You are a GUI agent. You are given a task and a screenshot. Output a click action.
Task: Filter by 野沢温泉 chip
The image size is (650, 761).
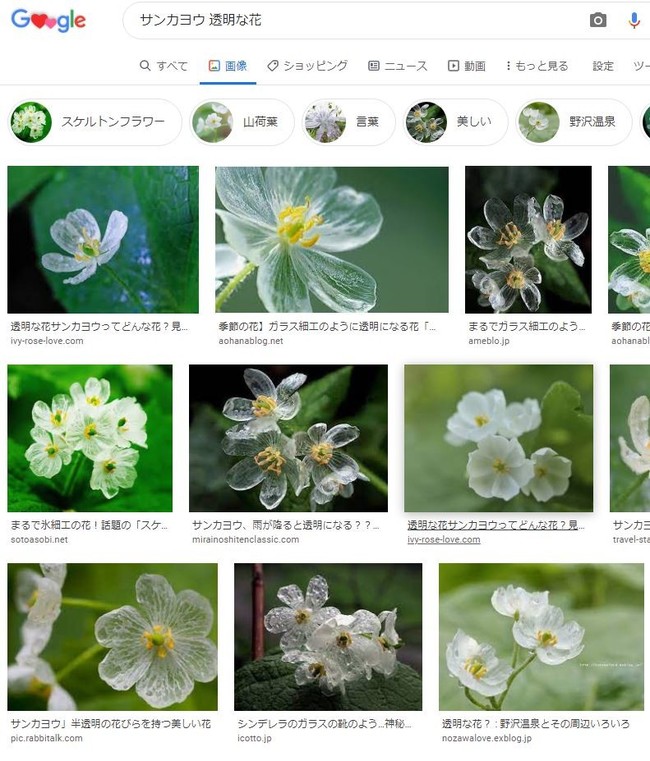574,122
